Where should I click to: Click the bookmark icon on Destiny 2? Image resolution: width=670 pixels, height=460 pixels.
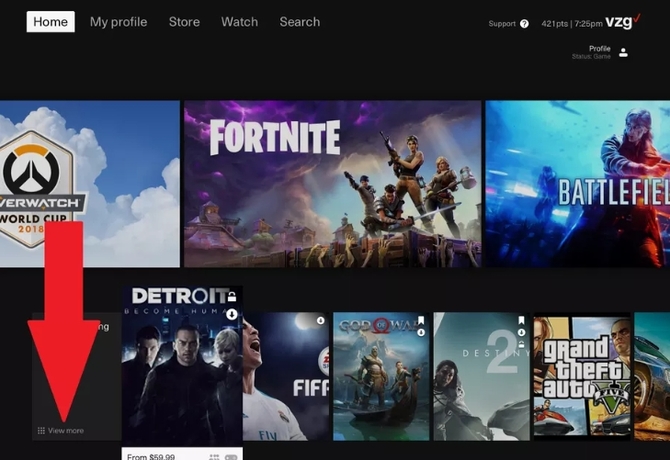pos(521,320)
